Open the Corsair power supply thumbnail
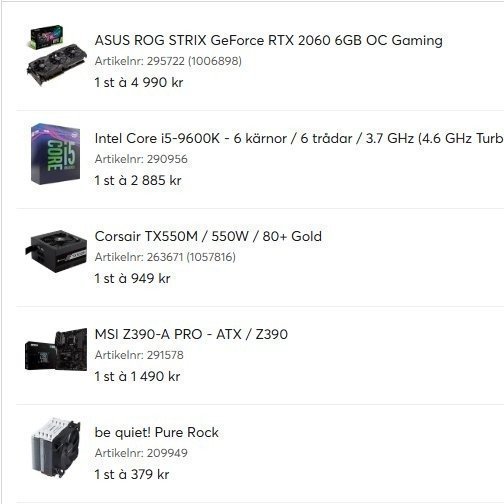Screen dimensions: 504x504 (56, 251)
